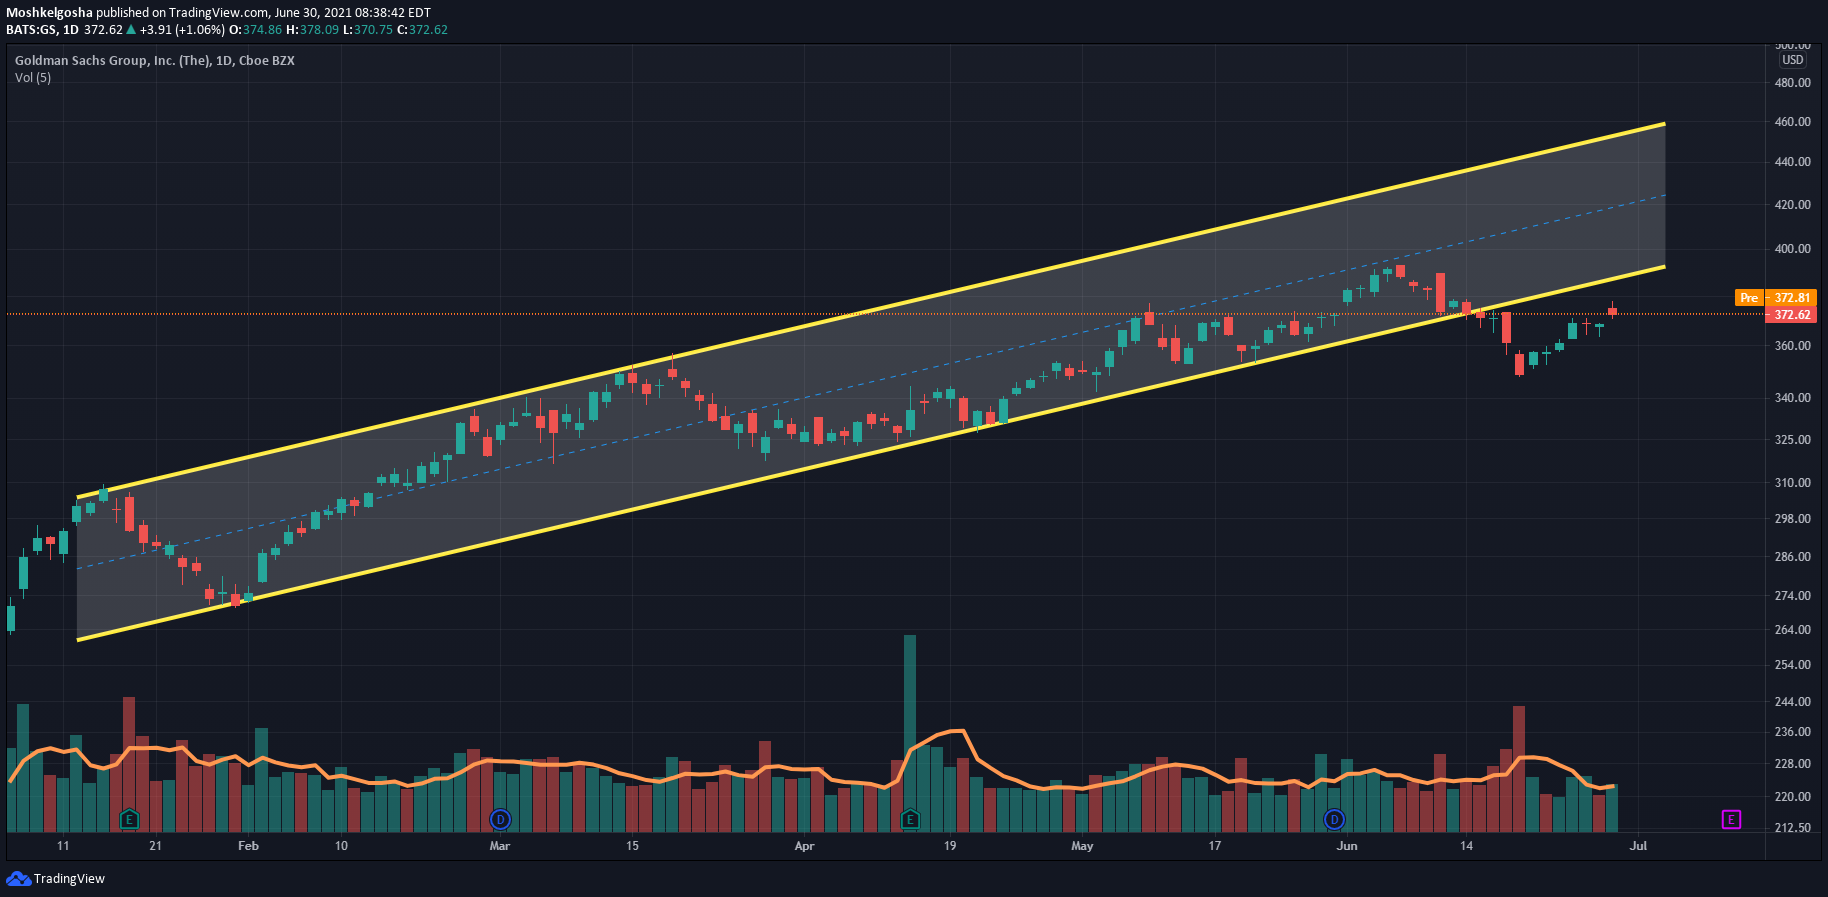This screenshot has height=897, width=1828.
Task: Click the orange Pre 372.81 price tag
Action: pos(1775,298)
